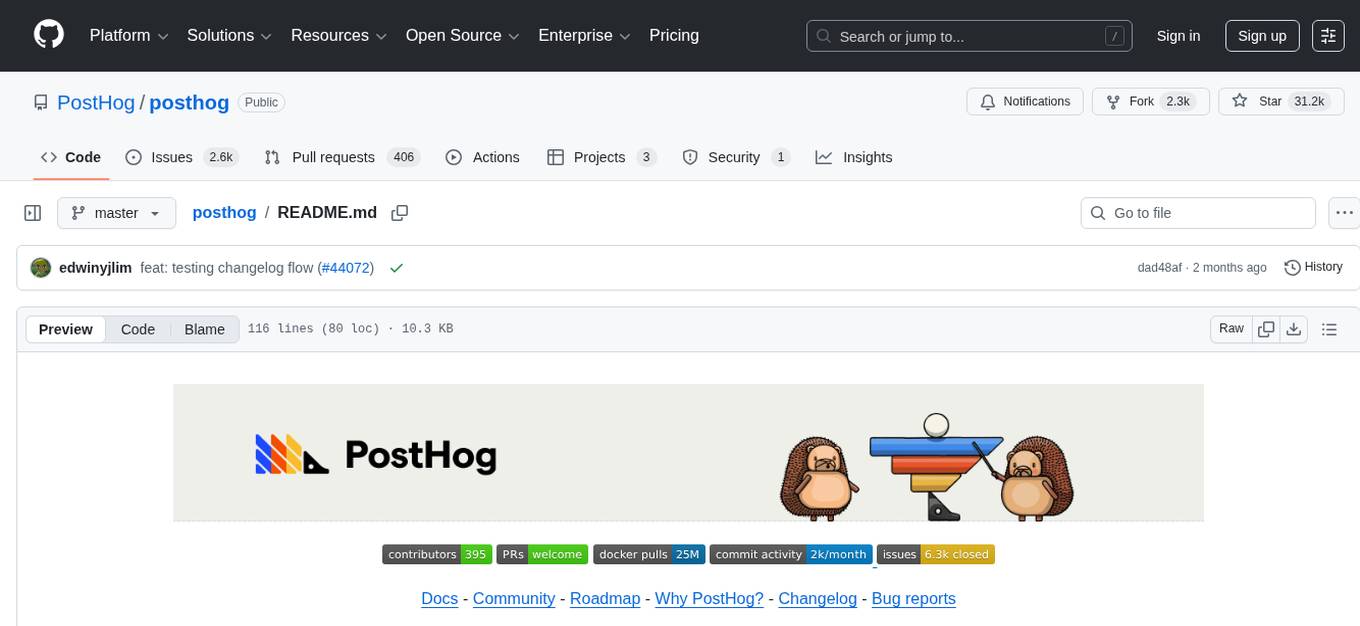Click the GitHub octocat logo

pyautogui.click(x=48, y=35)
